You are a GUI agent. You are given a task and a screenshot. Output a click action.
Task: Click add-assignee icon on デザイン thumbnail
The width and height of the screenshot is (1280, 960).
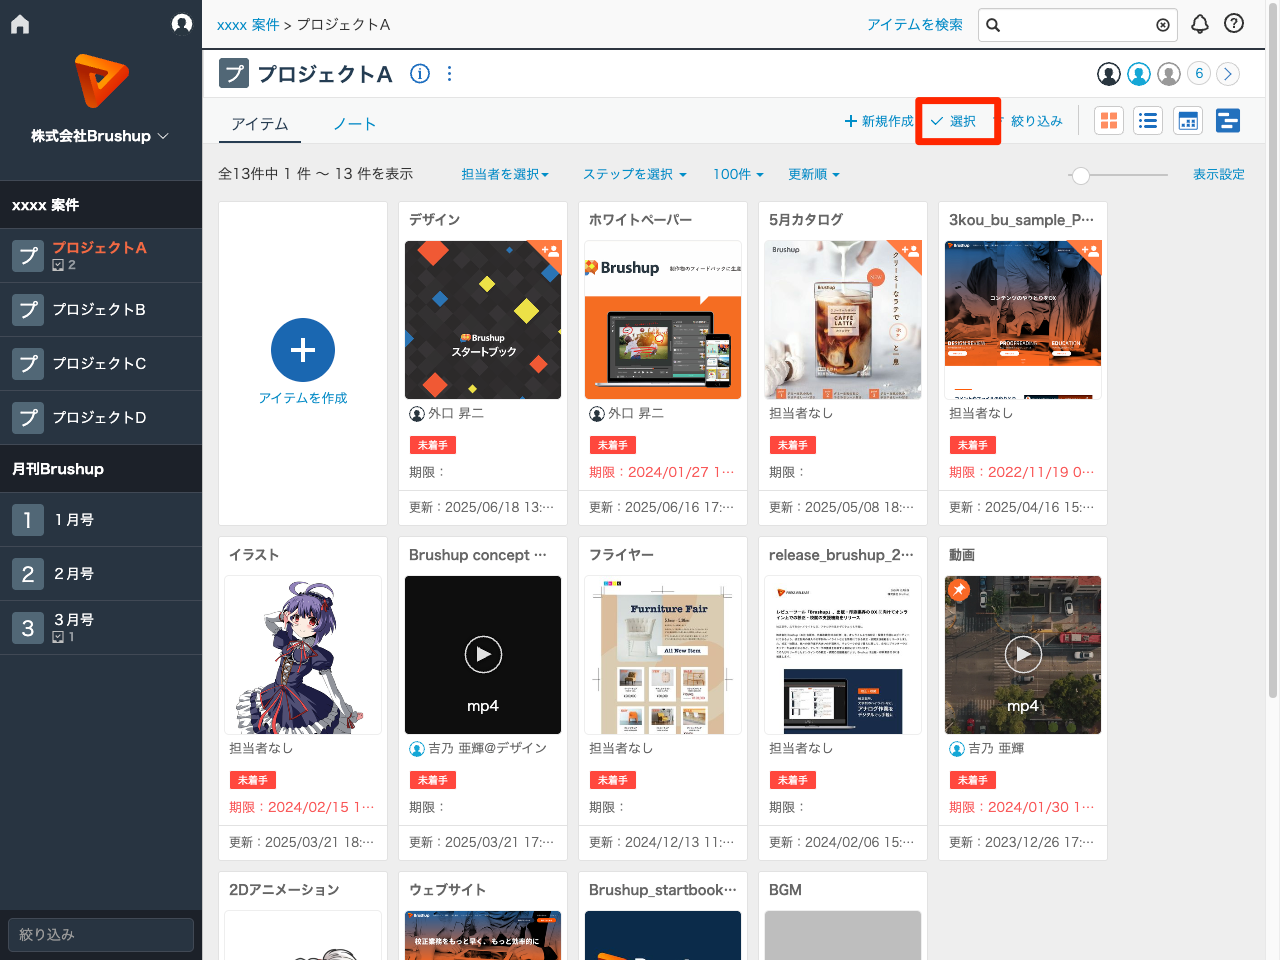[549, 252]
